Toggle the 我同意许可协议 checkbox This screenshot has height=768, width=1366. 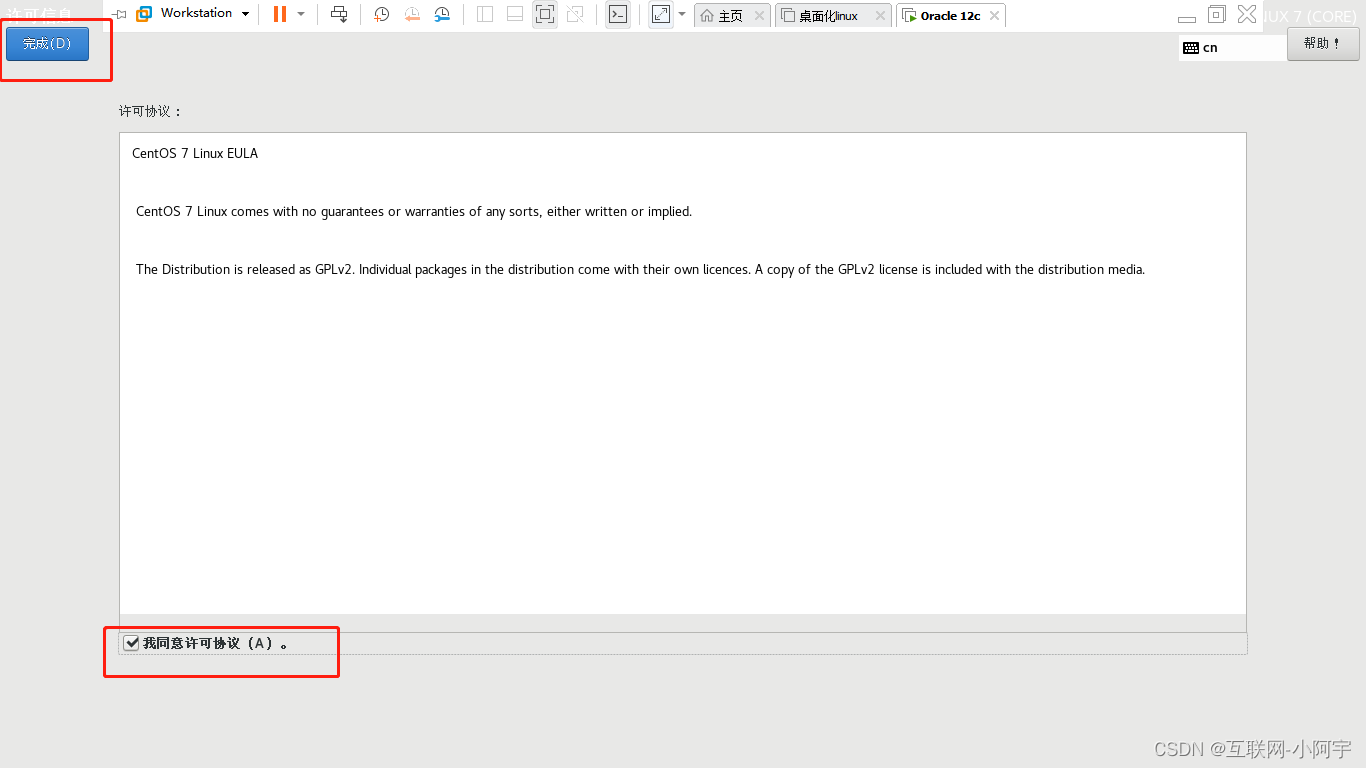131,643
